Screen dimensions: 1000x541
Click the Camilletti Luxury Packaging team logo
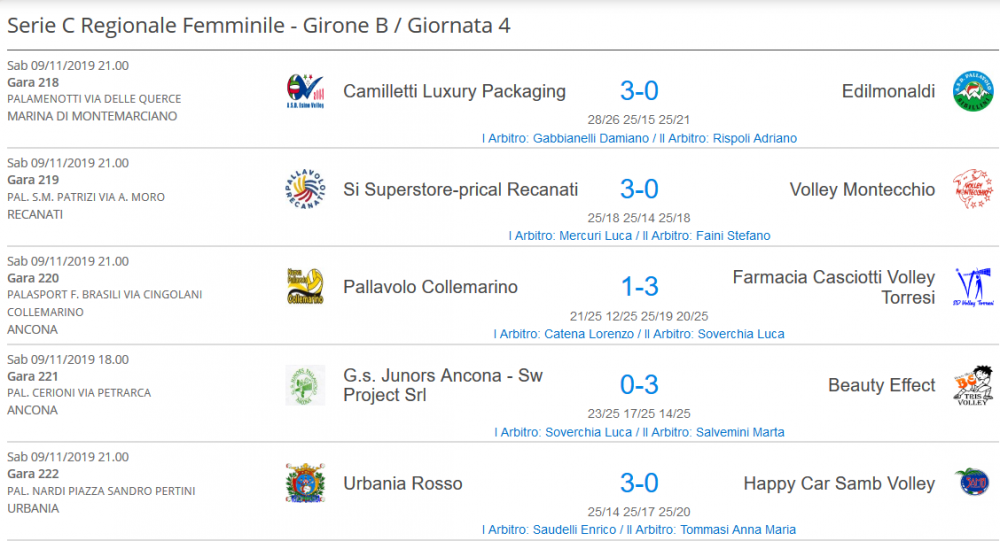(305, 92)
